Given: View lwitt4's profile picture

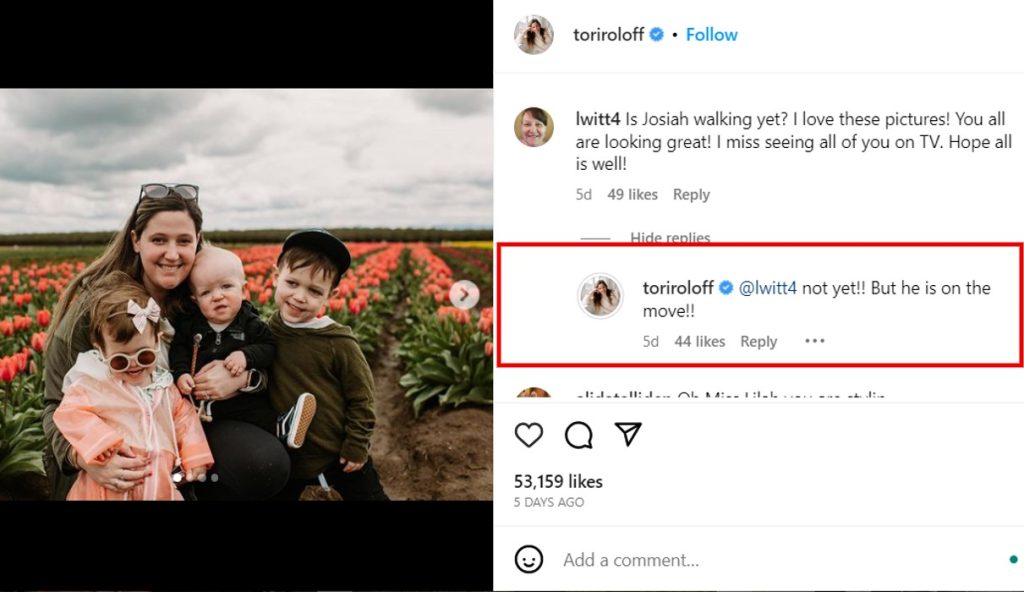Looking at the screenshot, I should (534, 127).
